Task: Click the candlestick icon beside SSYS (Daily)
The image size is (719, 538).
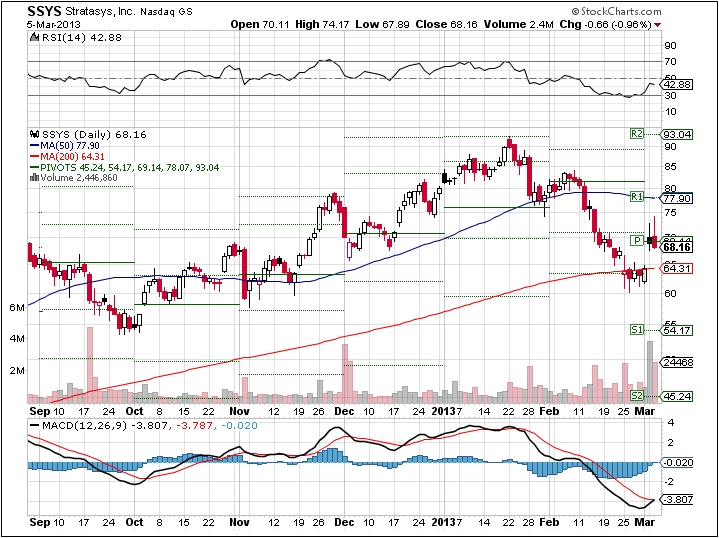Action: pos(34,134)
